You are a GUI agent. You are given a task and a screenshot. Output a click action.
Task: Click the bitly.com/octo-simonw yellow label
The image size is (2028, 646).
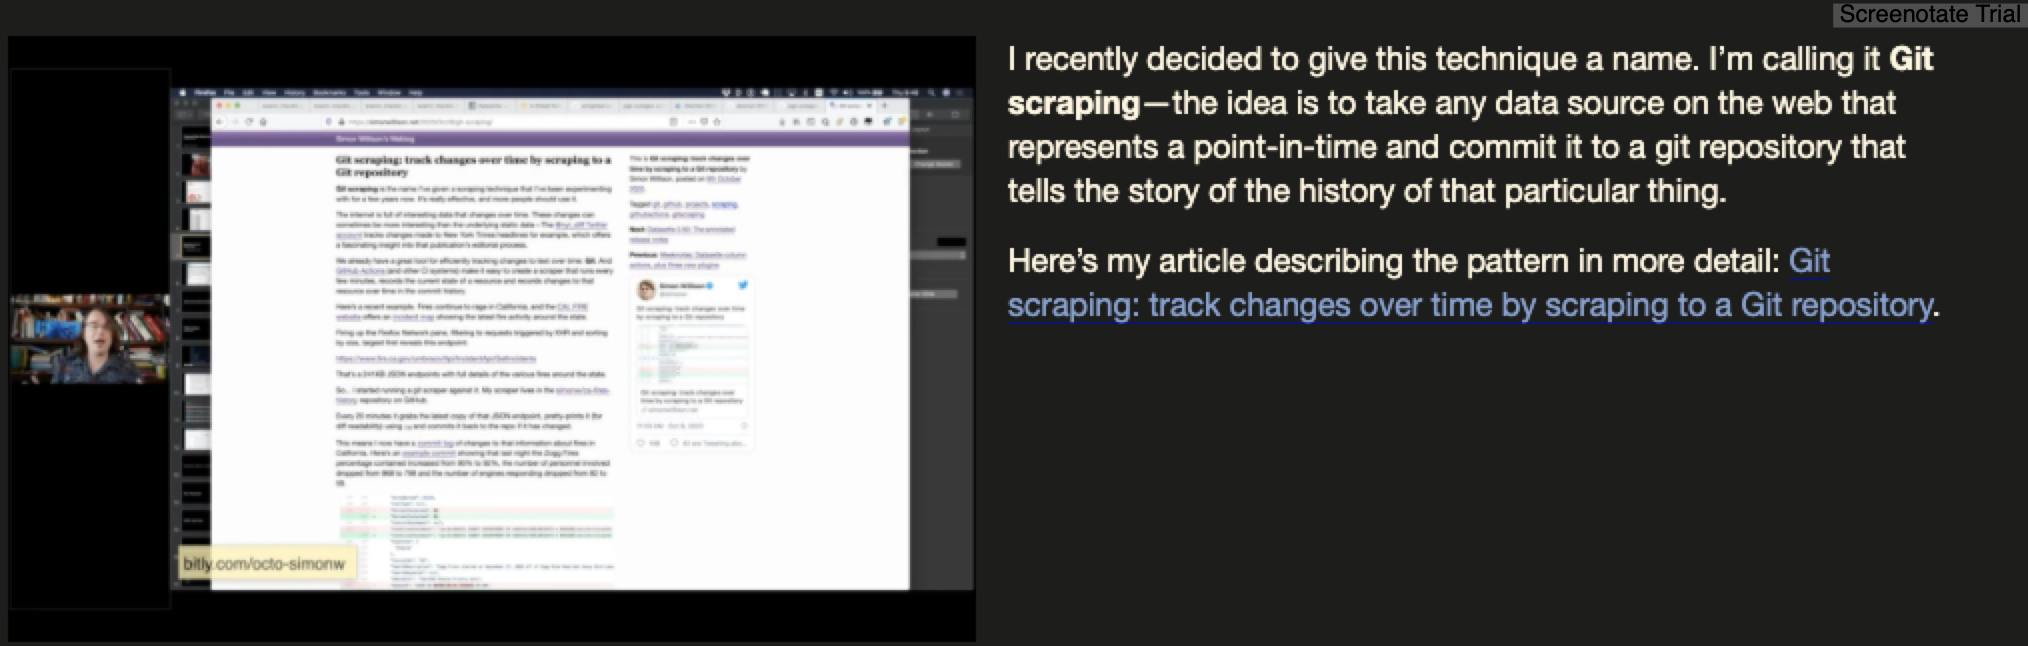[x=264, y=564]
